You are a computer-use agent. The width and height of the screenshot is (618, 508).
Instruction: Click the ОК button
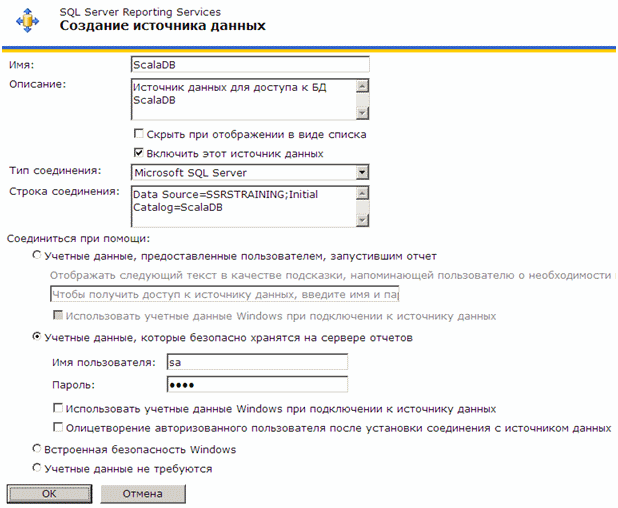(49, 494)
